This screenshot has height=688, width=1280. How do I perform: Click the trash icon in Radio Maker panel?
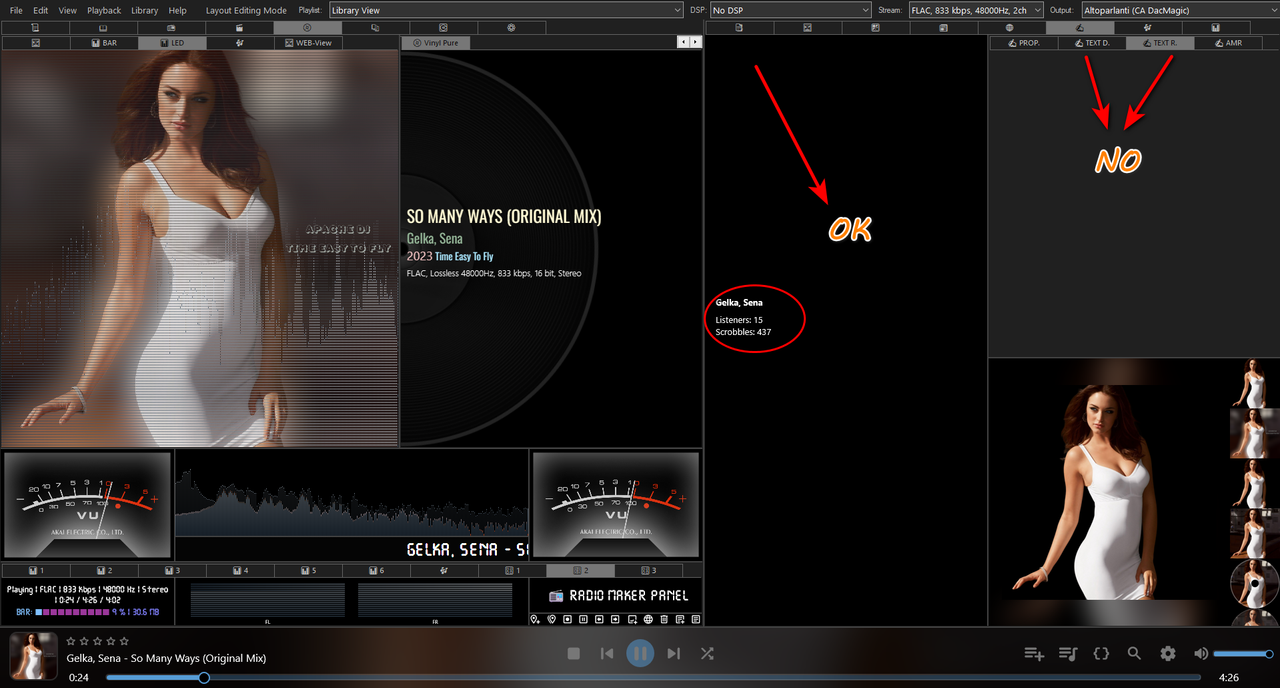click(x=664, y=619)
